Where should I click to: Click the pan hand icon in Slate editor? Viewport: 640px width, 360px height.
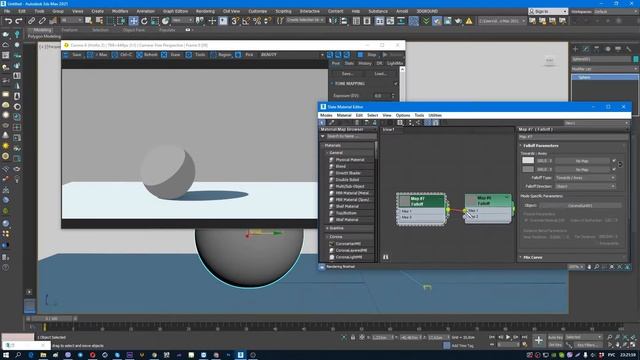click(x=589, y=267)
